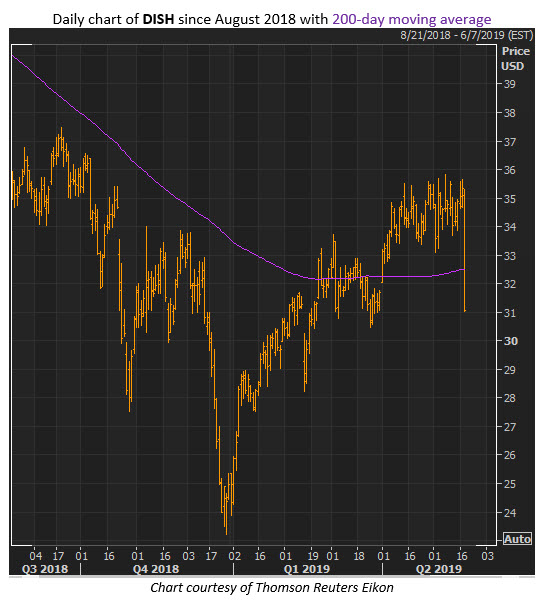Click the USD currency label
The image size is (543, 602).
512,66
